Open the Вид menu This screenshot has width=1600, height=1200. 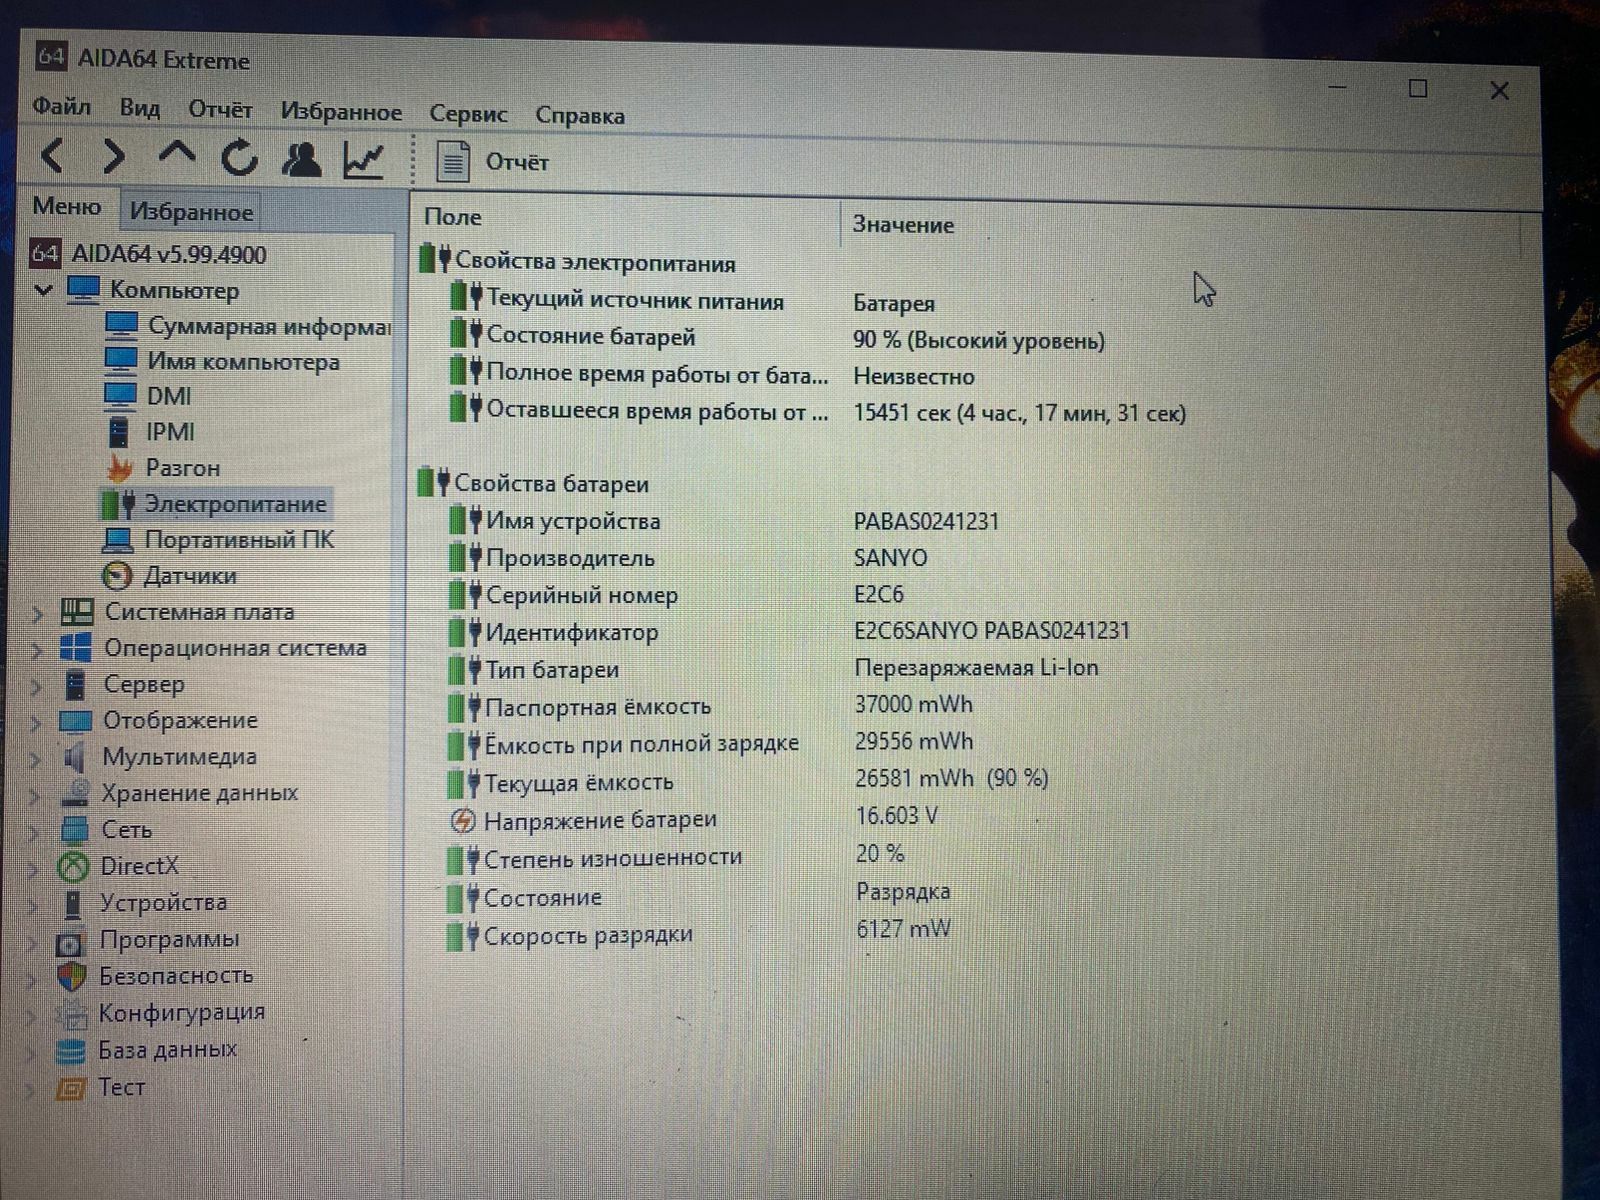pyautogui.click(x=139, y=108)
